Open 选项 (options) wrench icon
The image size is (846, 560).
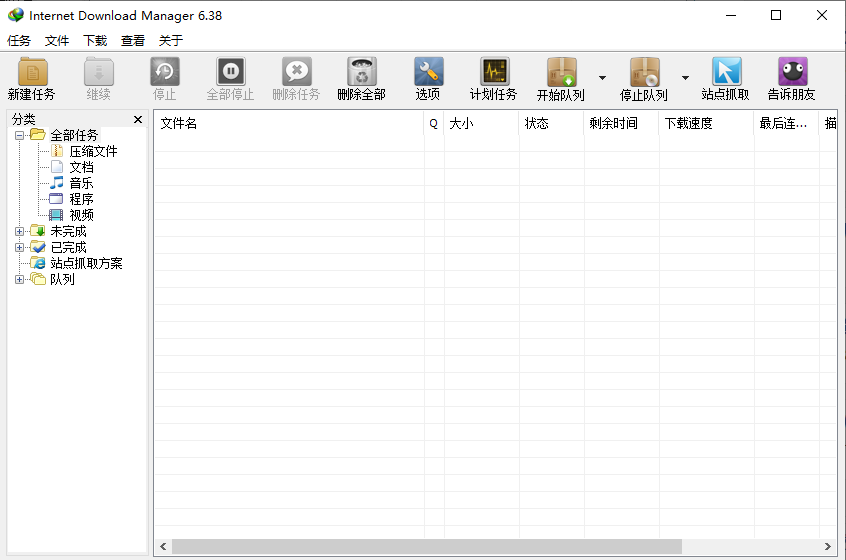click(x=428, y=72)
